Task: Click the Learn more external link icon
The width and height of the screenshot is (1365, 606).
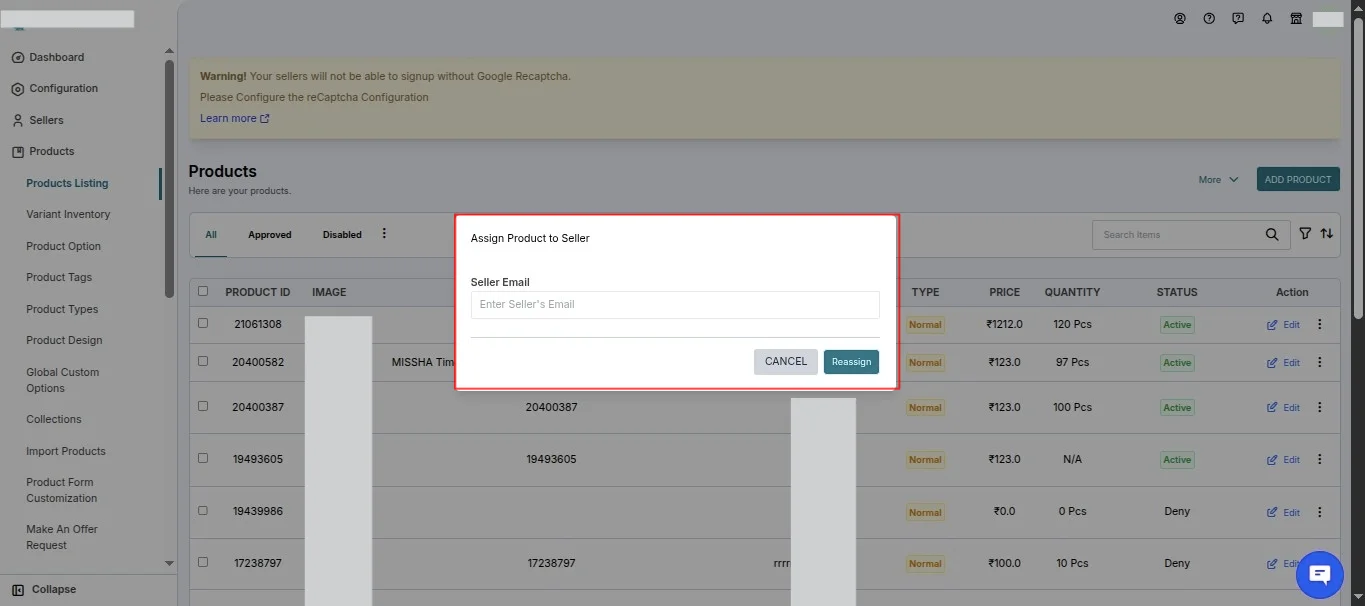Action: tap(265, 118)
